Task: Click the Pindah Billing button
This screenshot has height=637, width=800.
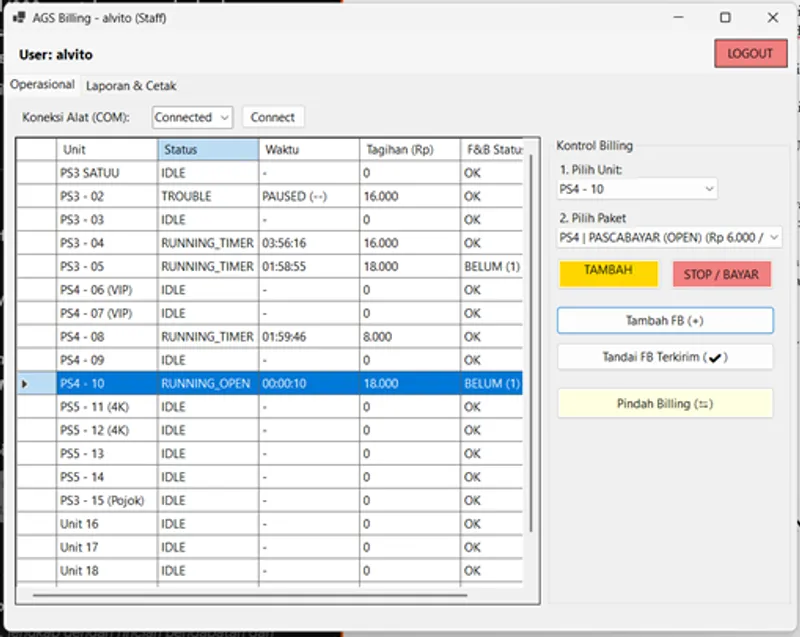Action: [x=665, y=404]
